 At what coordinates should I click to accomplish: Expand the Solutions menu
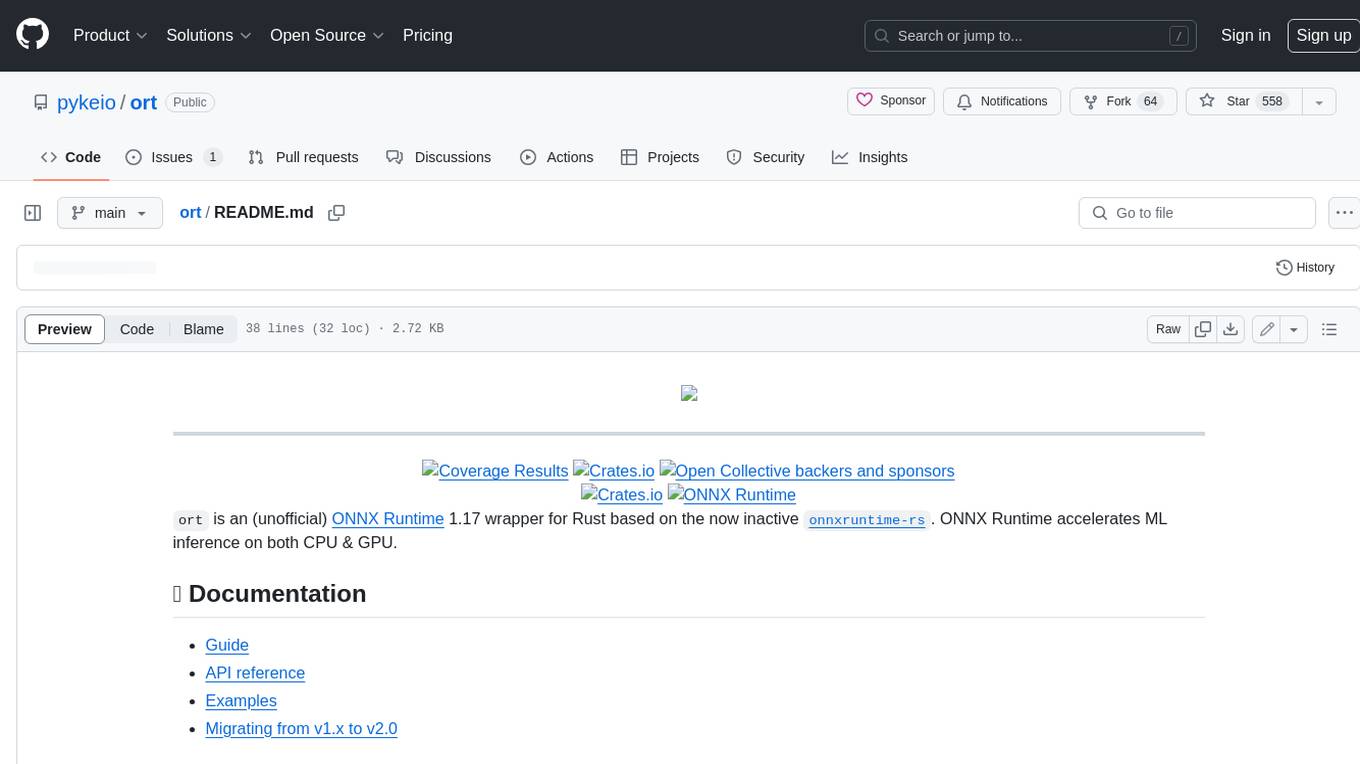pos(209,35)
